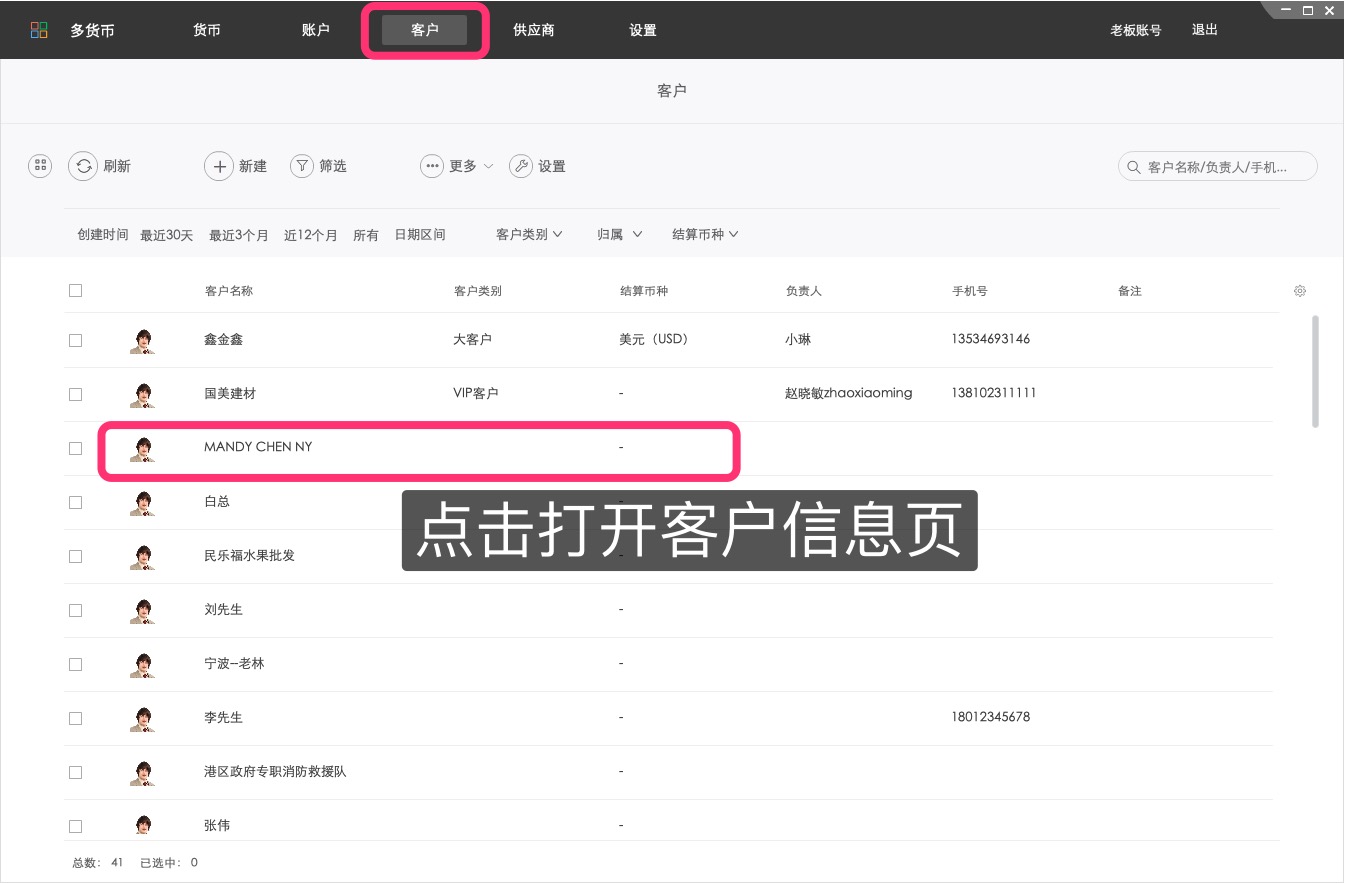Expand the 归属 filter dropdown
The height and width of the screenshot is (883, 1345).
point(619,234)
